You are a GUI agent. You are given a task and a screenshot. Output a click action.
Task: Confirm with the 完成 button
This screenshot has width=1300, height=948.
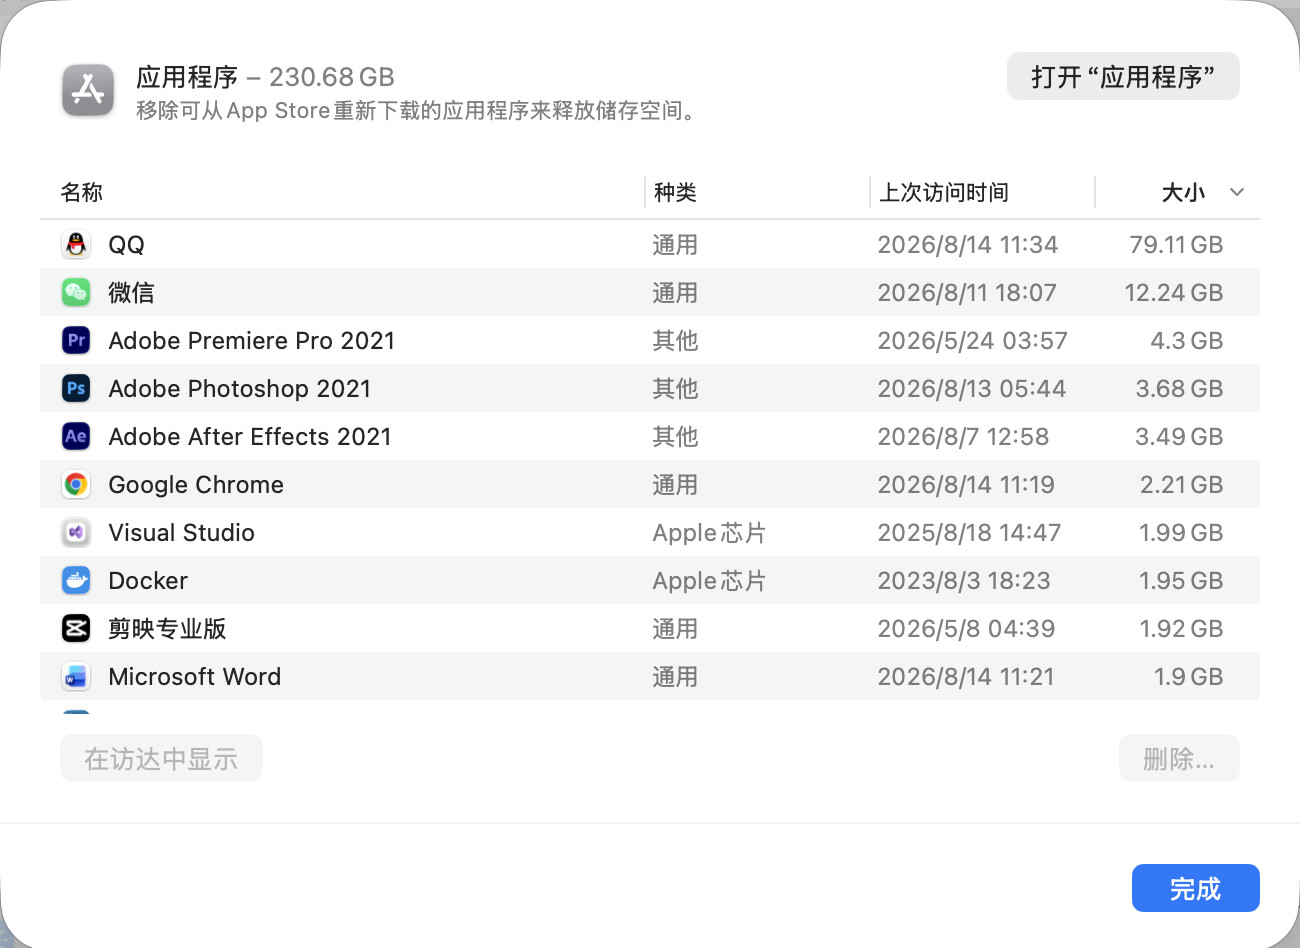1195,888
